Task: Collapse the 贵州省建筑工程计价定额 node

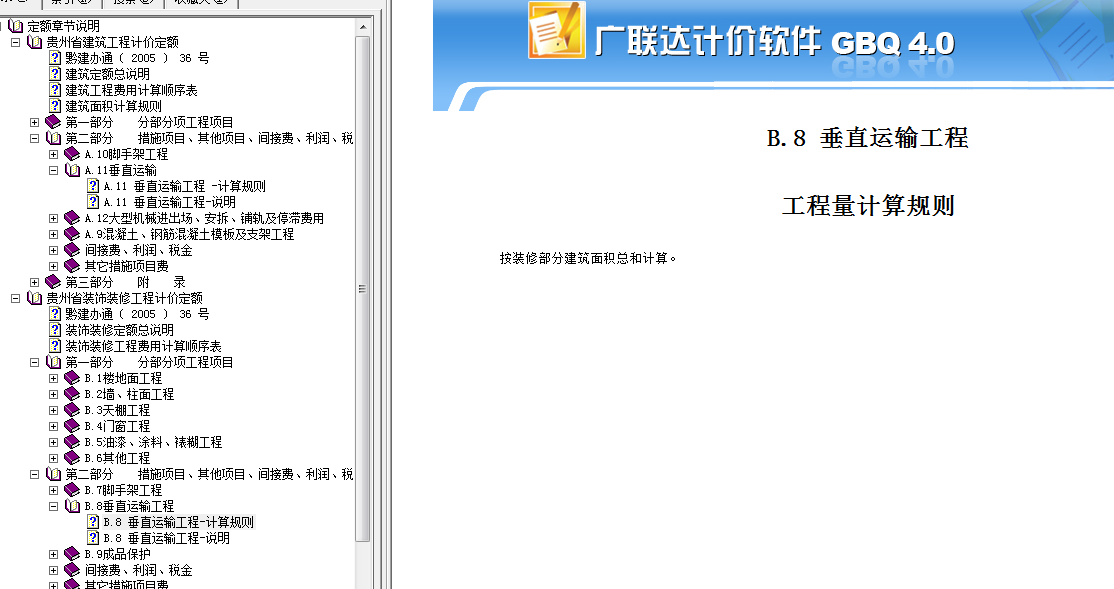Action: [15, 43]
